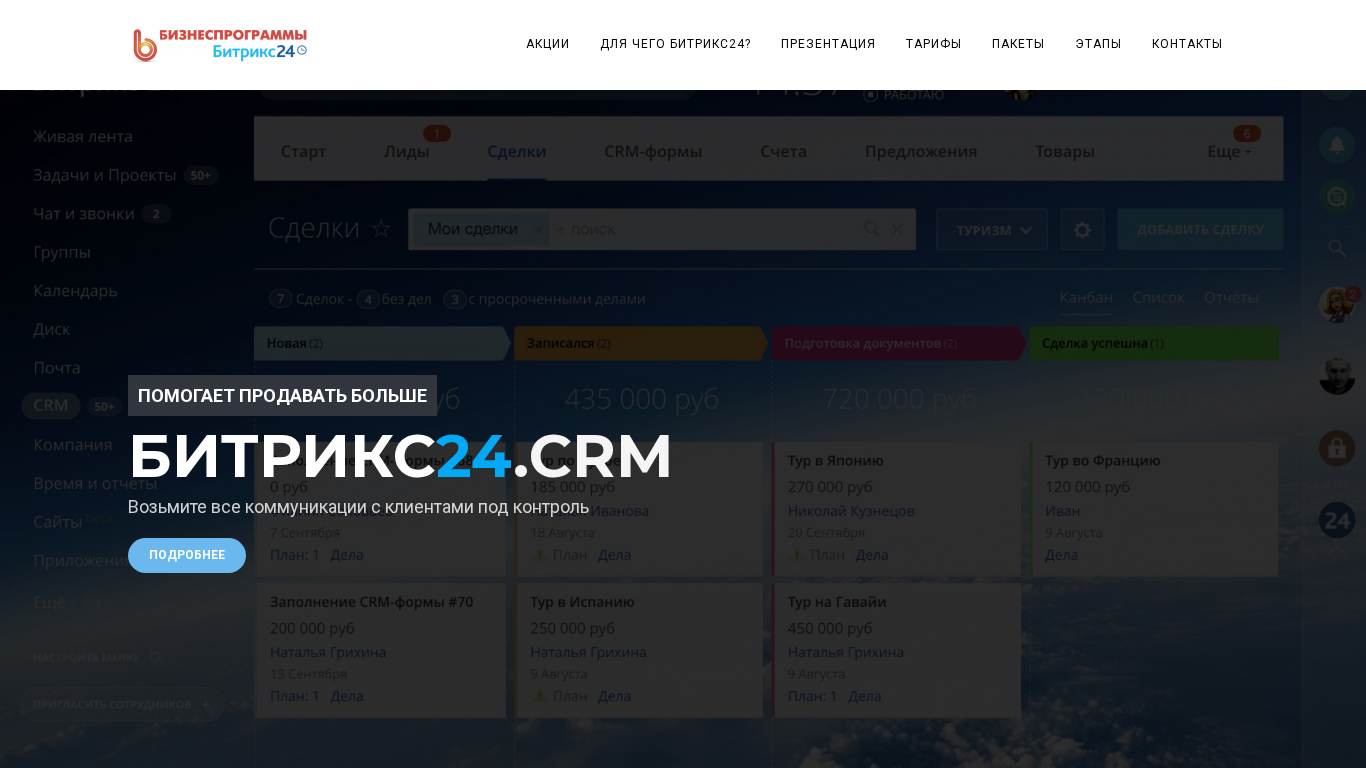Click the Записался kanban stage header
Image resolution: width=1366 pixels, height=768 pixels.
point(640,343)
